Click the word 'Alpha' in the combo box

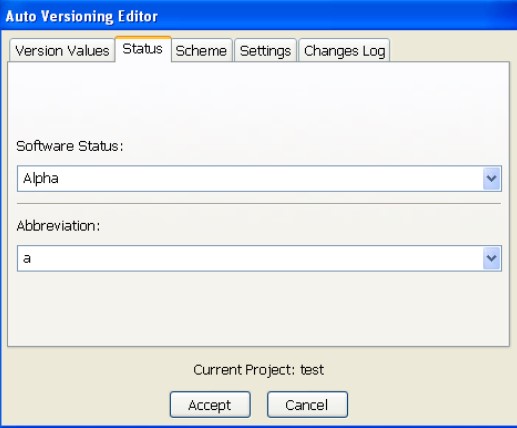click(41, 178)
